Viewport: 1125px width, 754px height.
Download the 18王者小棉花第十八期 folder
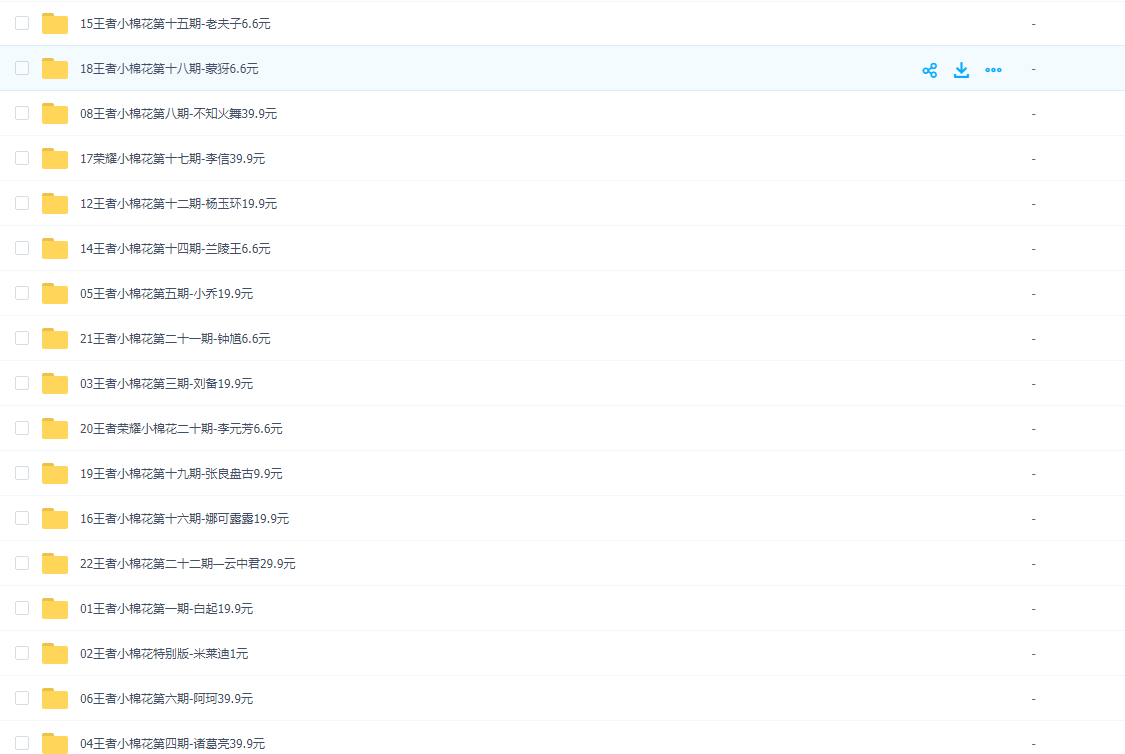(961, 70)
